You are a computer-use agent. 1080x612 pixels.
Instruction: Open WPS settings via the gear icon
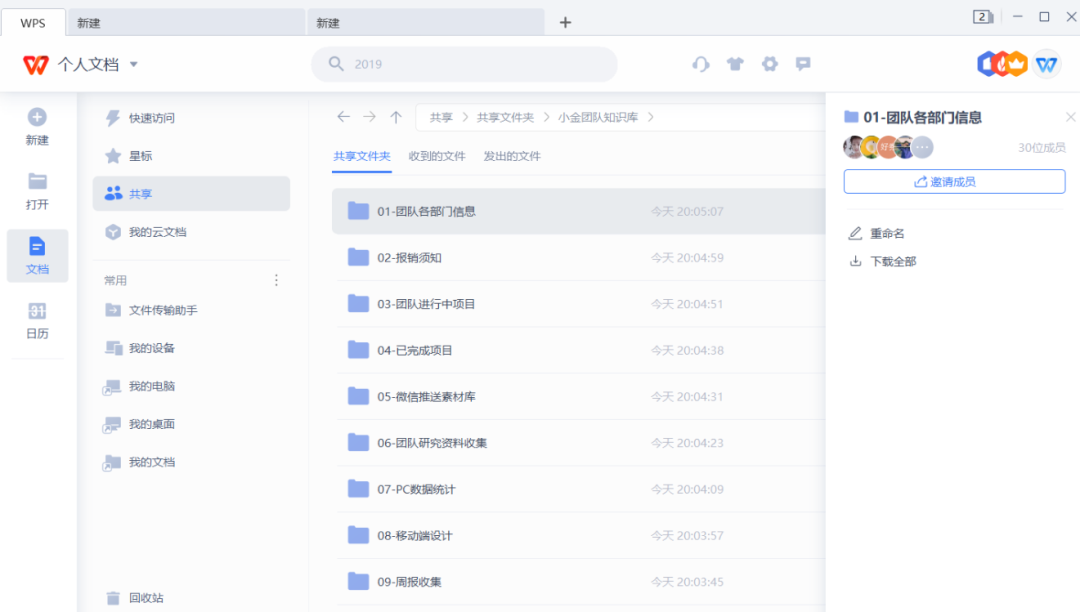click(x=769, y=63)
